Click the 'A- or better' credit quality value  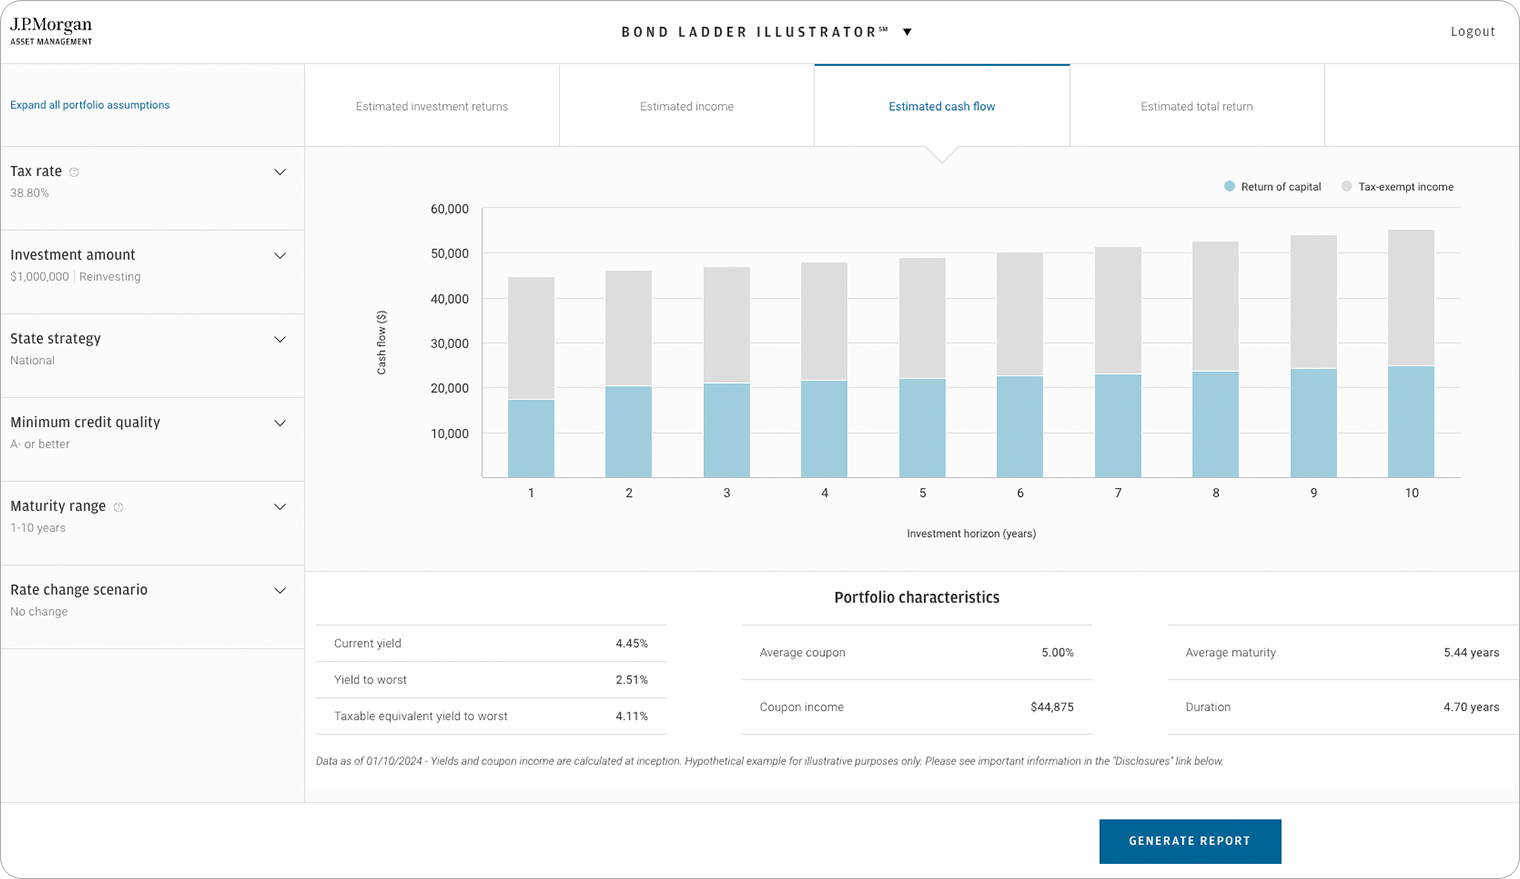pyautogui.click(x=40, y=445)
